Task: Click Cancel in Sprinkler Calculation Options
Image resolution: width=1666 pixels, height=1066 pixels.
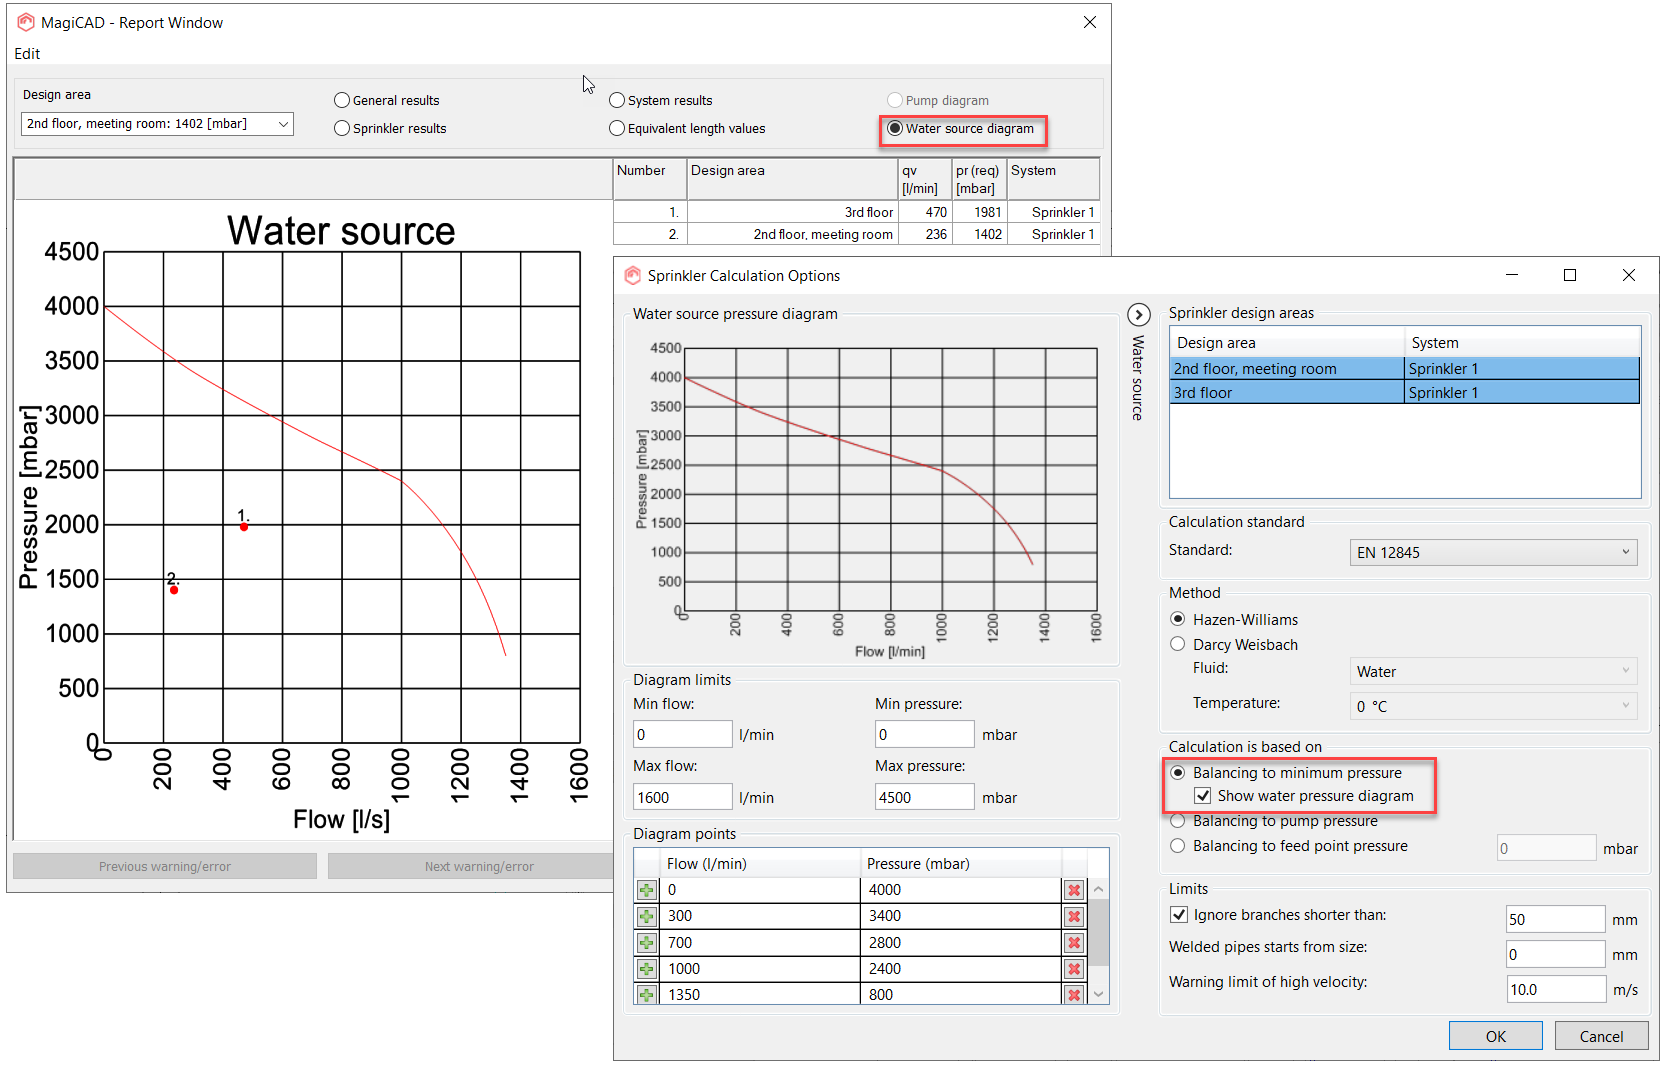Action: [1600, 1036]
